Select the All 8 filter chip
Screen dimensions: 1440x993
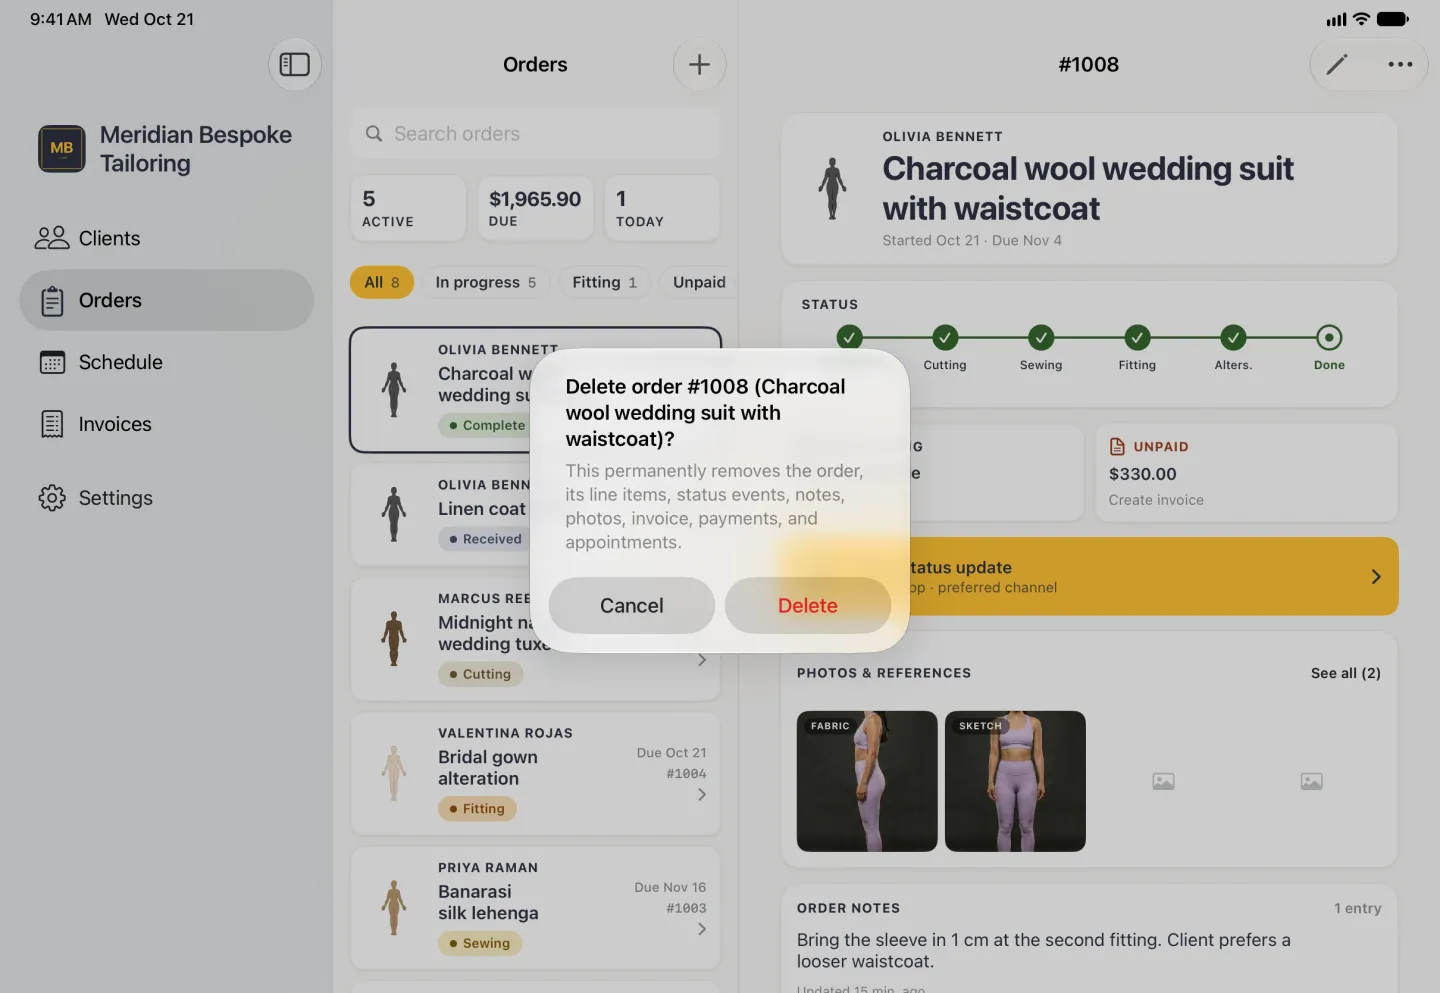[x=382, y=282]
